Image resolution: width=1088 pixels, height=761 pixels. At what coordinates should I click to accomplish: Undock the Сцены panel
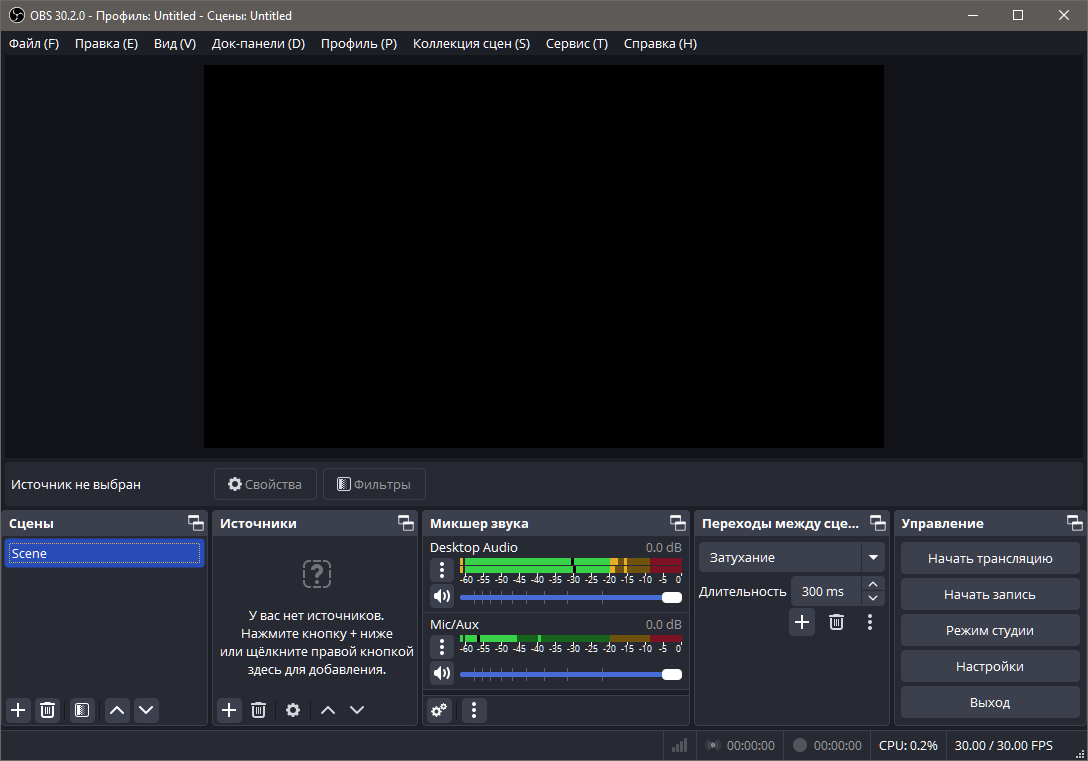[x=196, y=523]
